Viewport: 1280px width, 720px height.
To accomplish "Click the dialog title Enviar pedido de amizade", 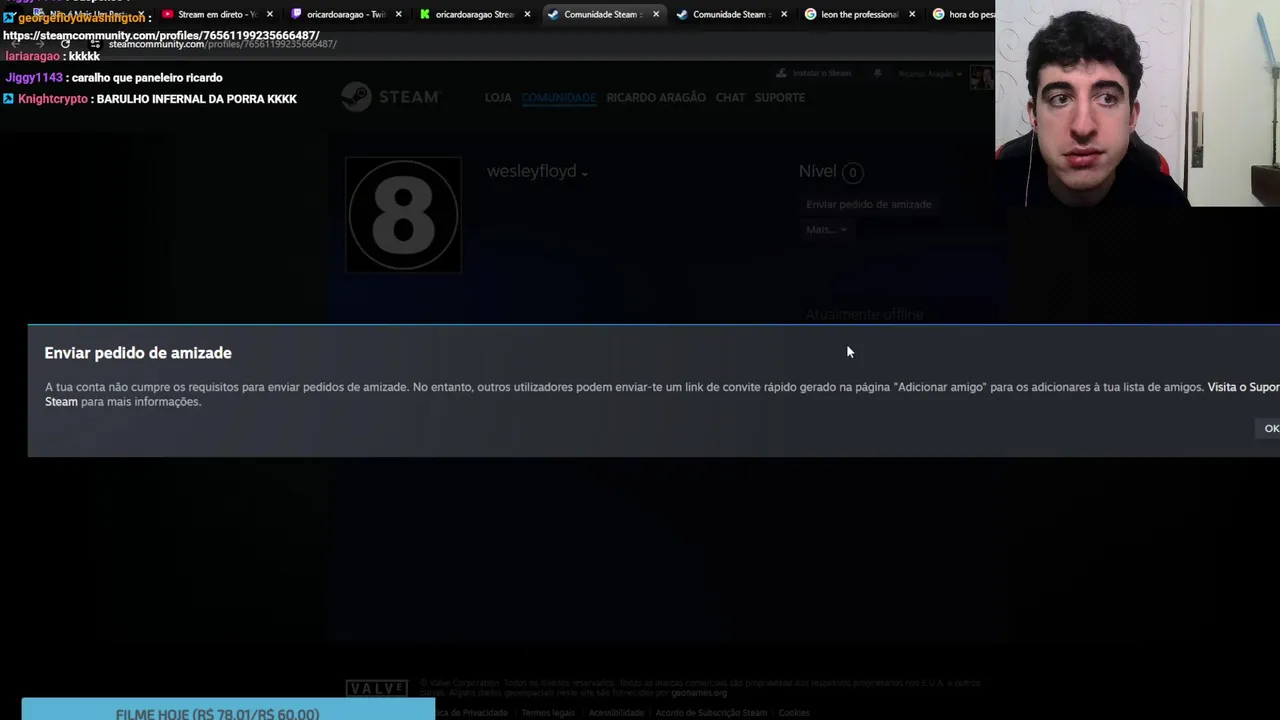I will click(x=138, y=353).
